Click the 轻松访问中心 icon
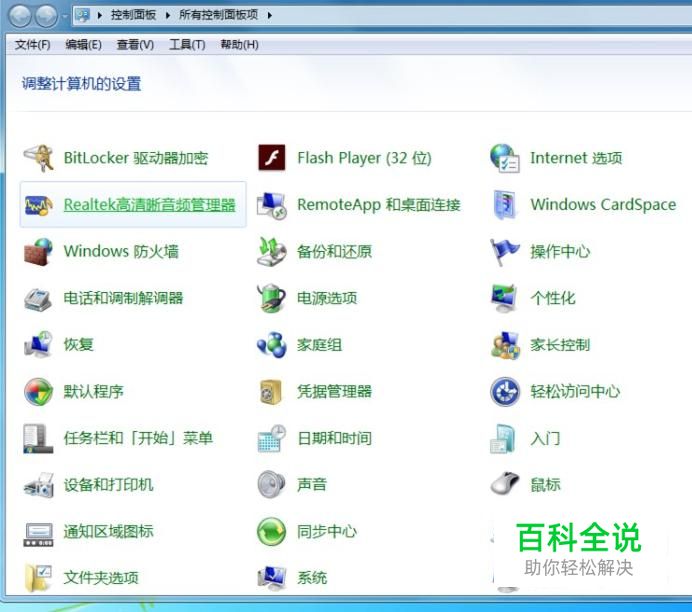This screenshot has width=692, height=612. [x=504, y=391]
